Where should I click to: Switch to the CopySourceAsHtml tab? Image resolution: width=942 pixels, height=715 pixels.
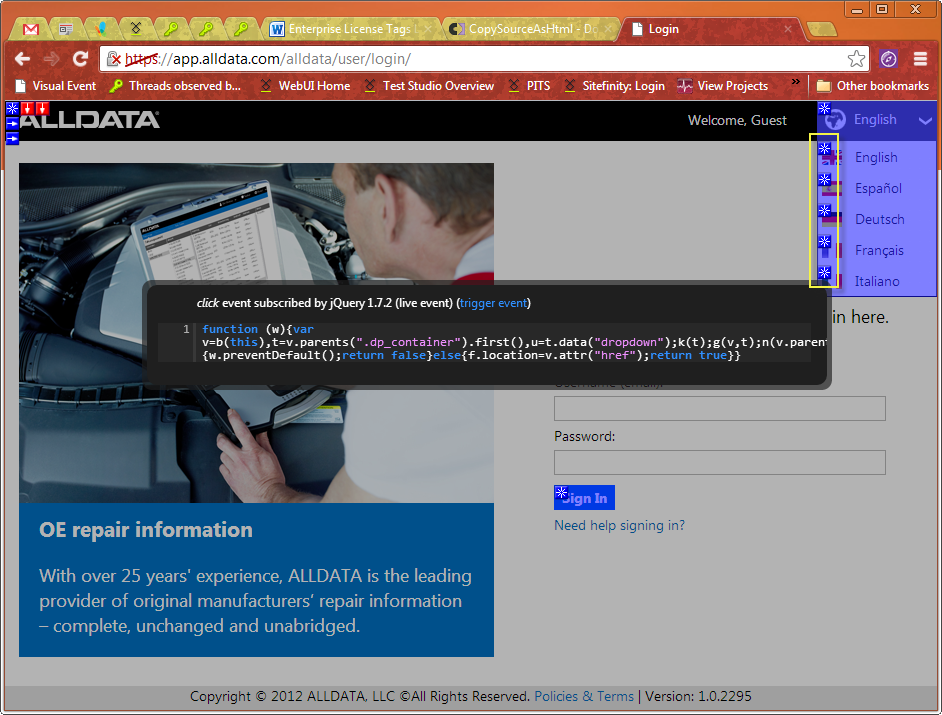(525, 29)
